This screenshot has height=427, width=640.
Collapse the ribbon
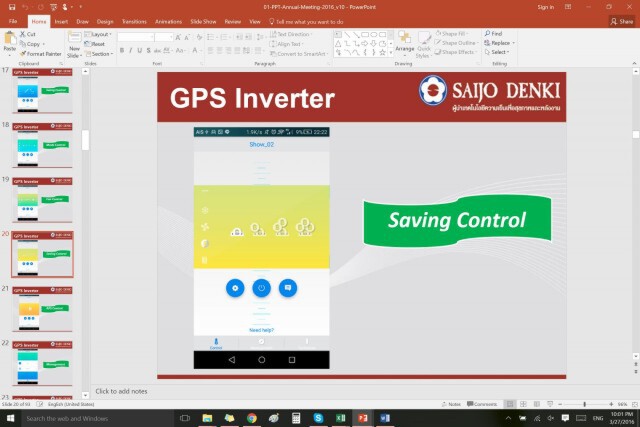click(x=634, y=63)
